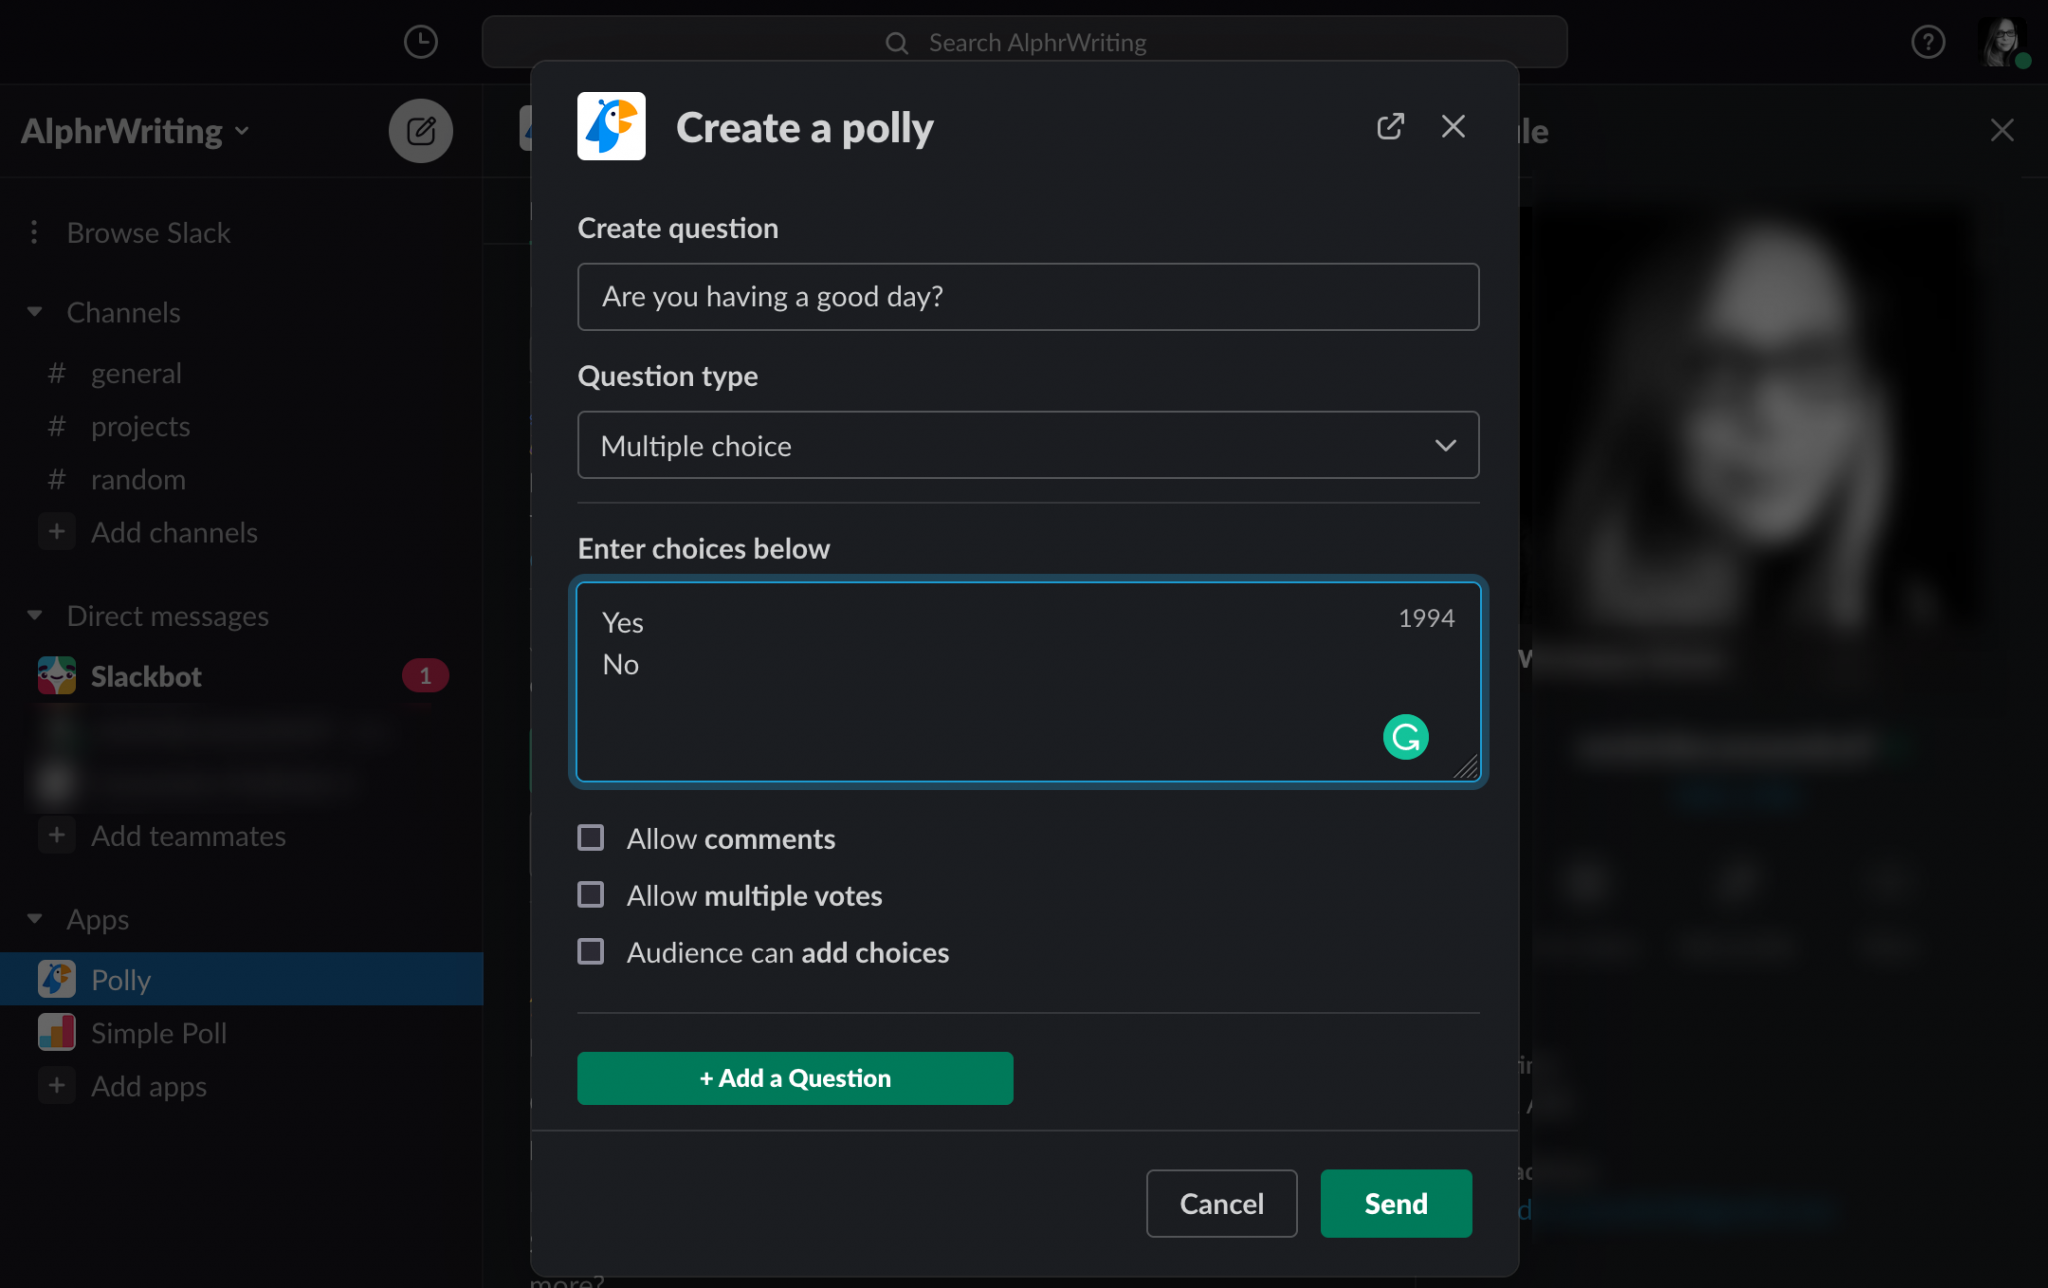Click the Polly parrot logo in the dialog

coord(611,127)
